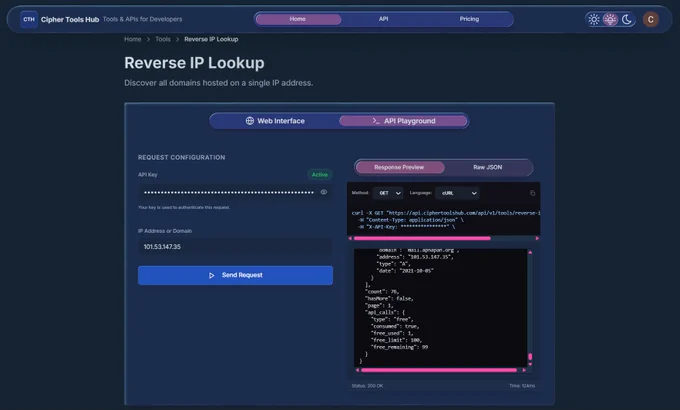Viewport: 680px width, 410px height.
Task: Click the CTH logo icon
Action: pyautogui.click(x=29, y=19)
